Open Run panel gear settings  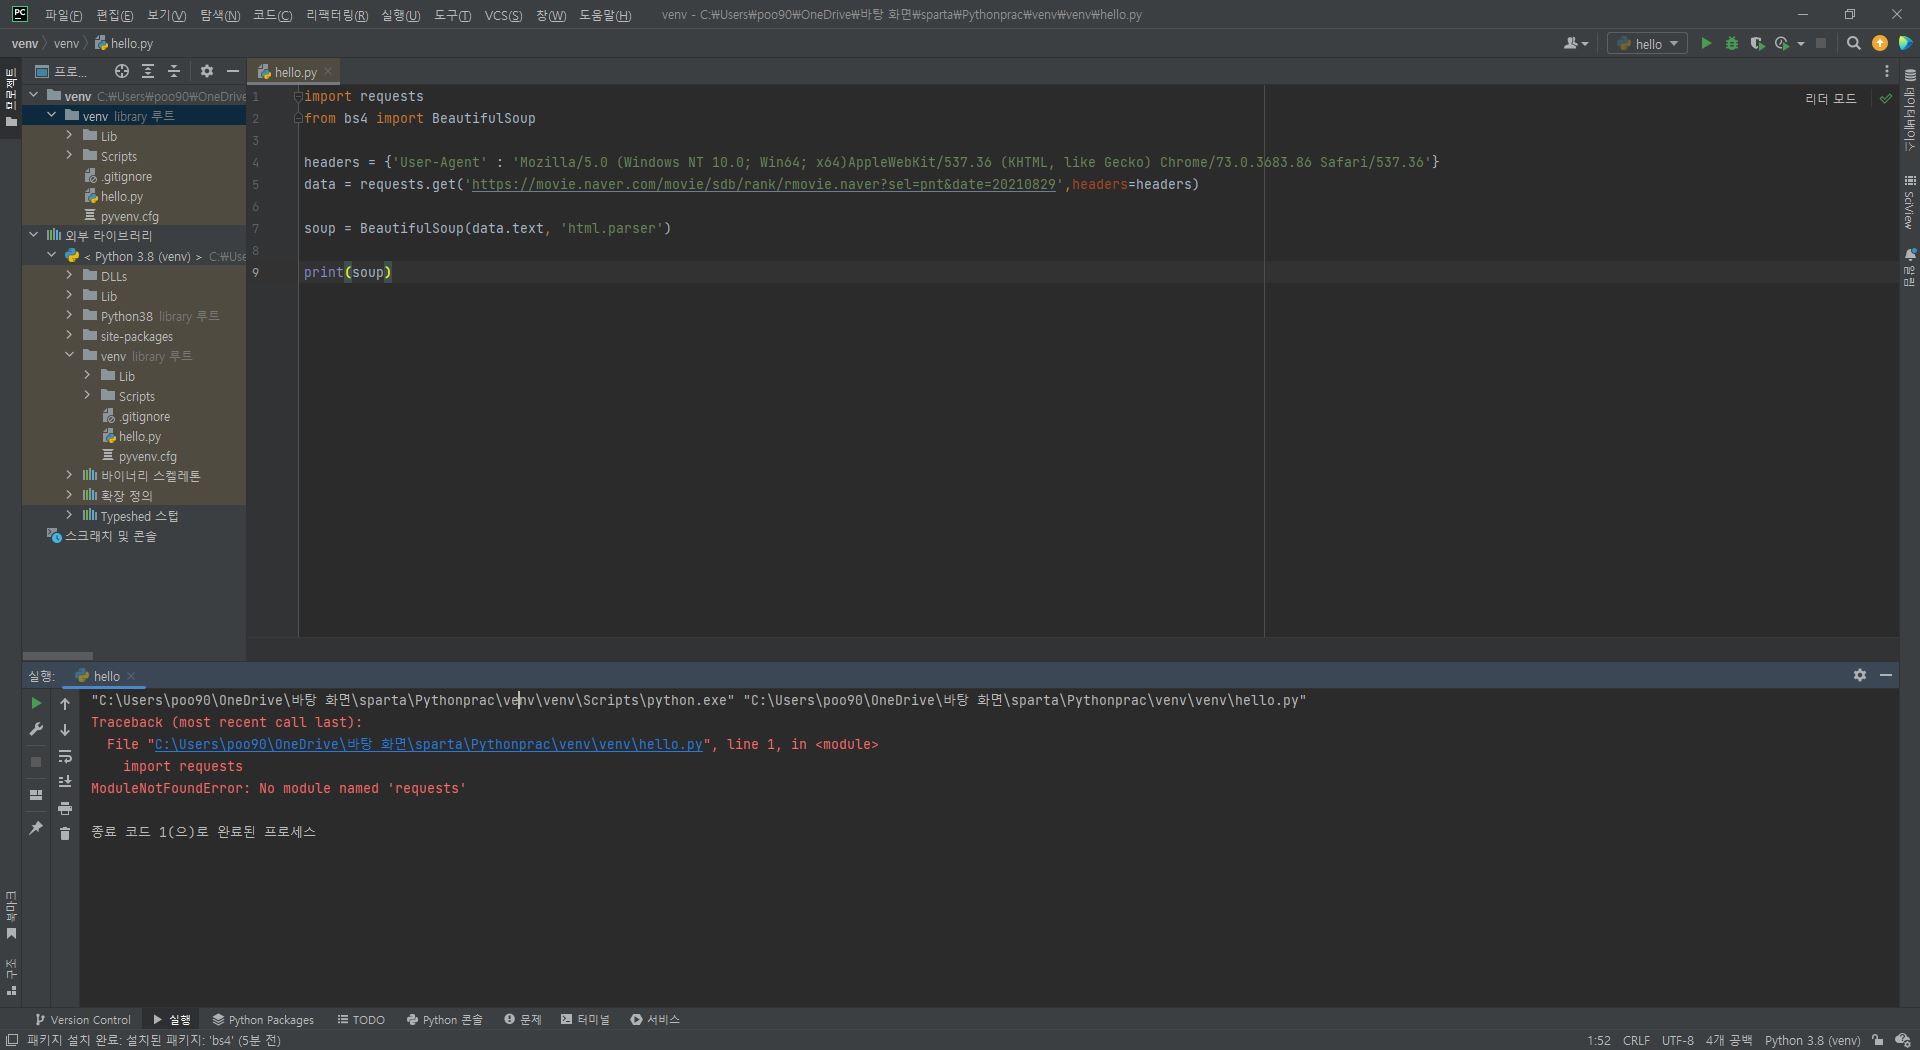1859,675
